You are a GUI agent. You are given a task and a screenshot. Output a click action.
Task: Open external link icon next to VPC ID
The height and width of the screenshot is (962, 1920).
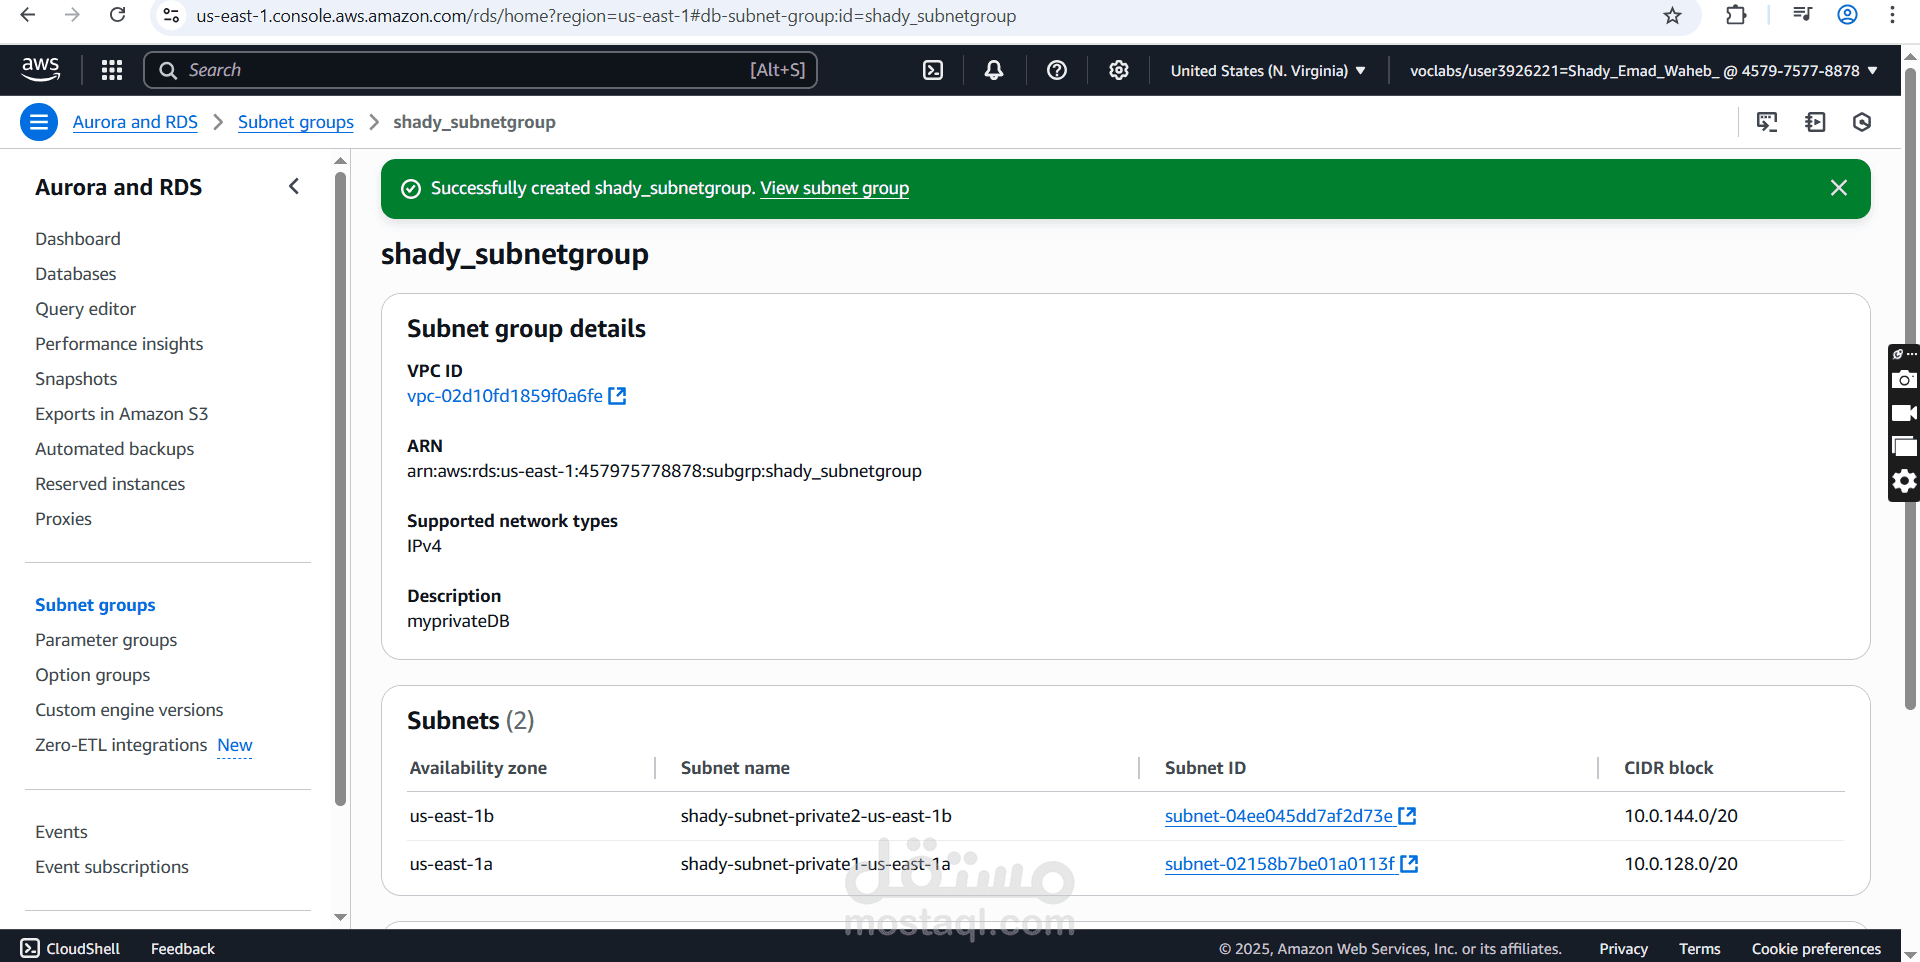(617, 396)
